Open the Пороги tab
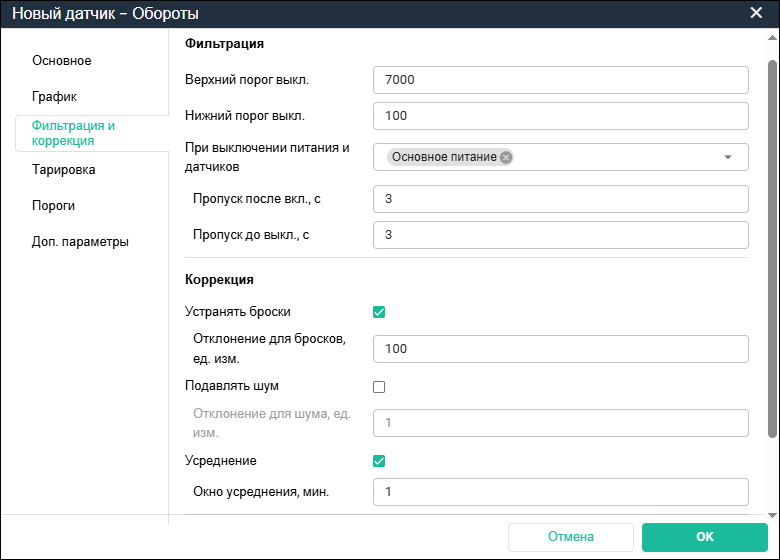This screenshot has width=780, height=560. pyautogui.click(x=54, y=206)
